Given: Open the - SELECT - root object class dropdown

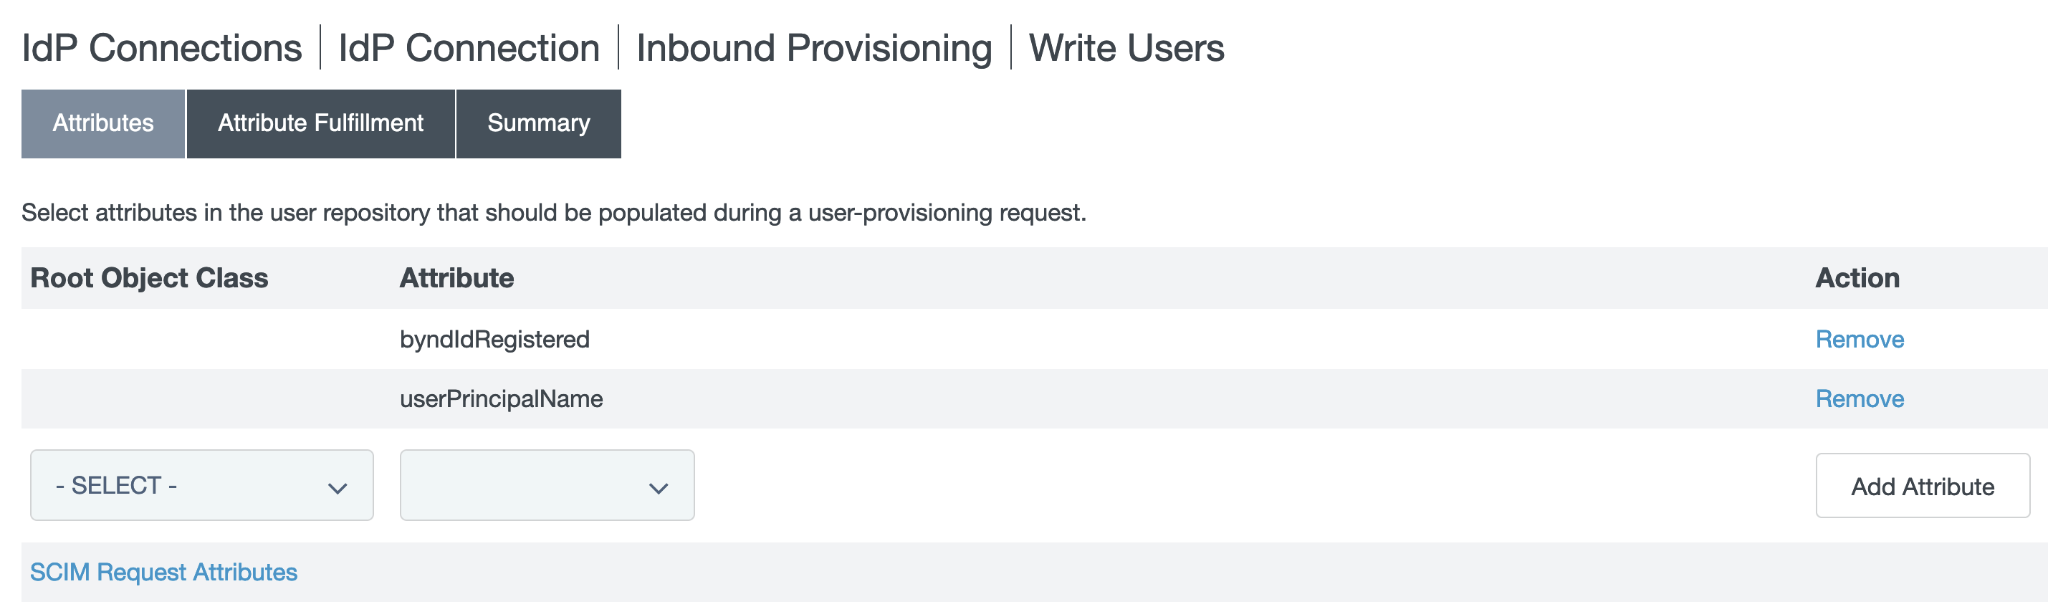Looking at the screenshot, I should tap(201, 486).
